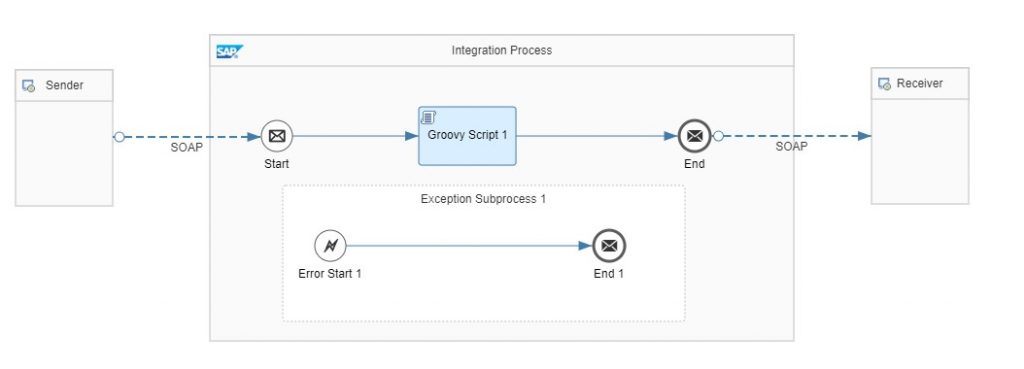Image resolution: width=1024 pixels, height=369 pixels.
Task: Select the Exception Subprocess 1 label
Action: [x=483, y=199]
